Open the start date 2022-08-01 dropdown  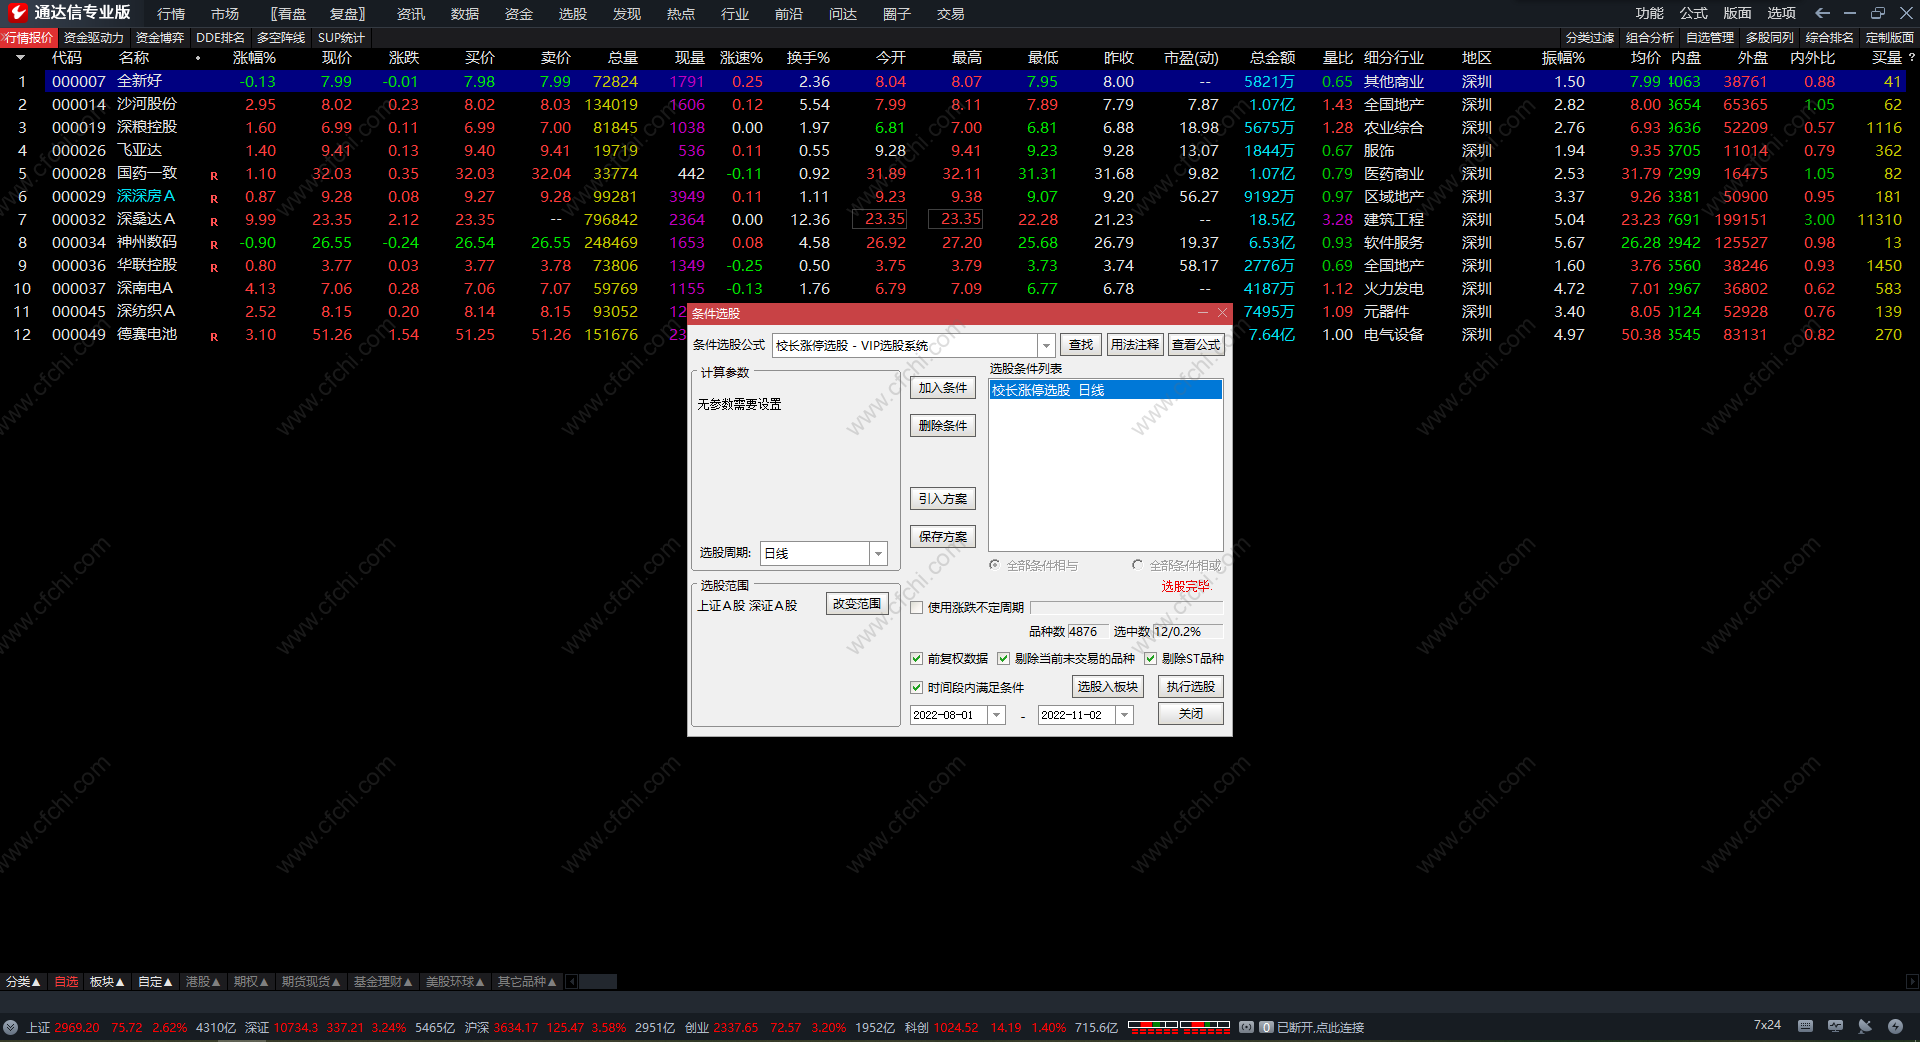[x=996, y=715]
